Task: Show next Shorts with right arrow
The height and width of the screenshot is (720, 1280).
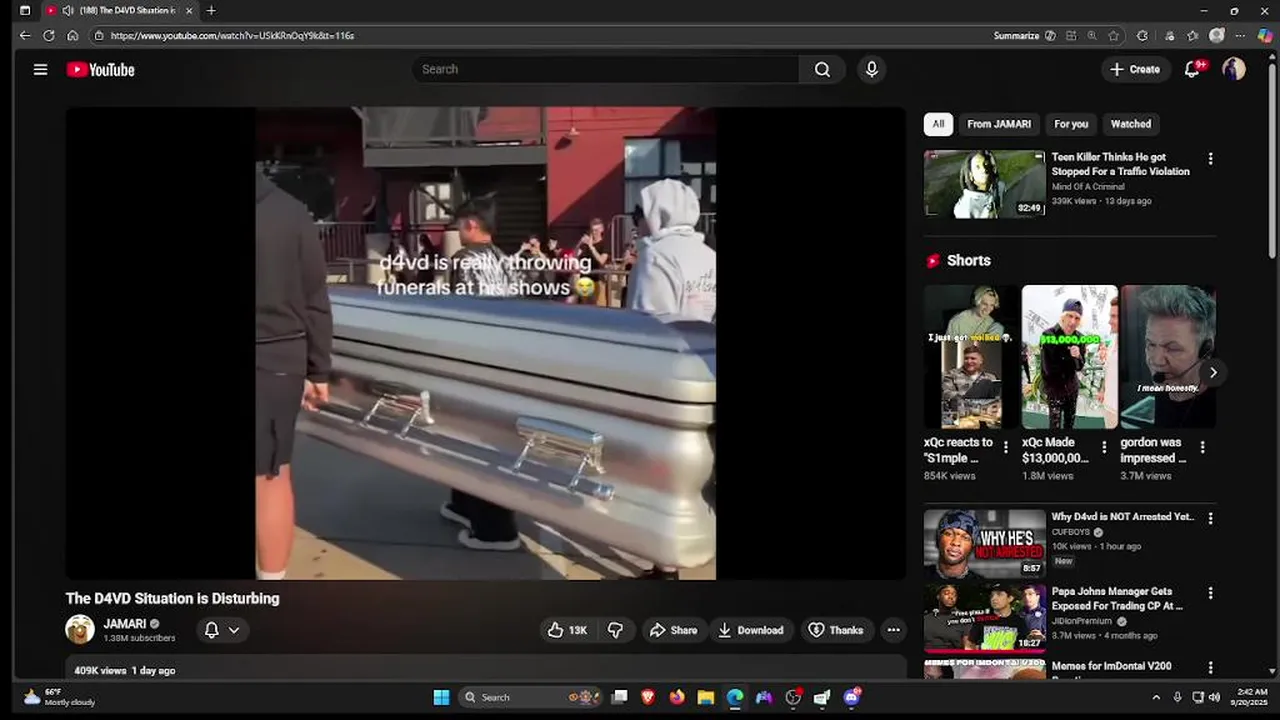Action: click(1213, 372)
